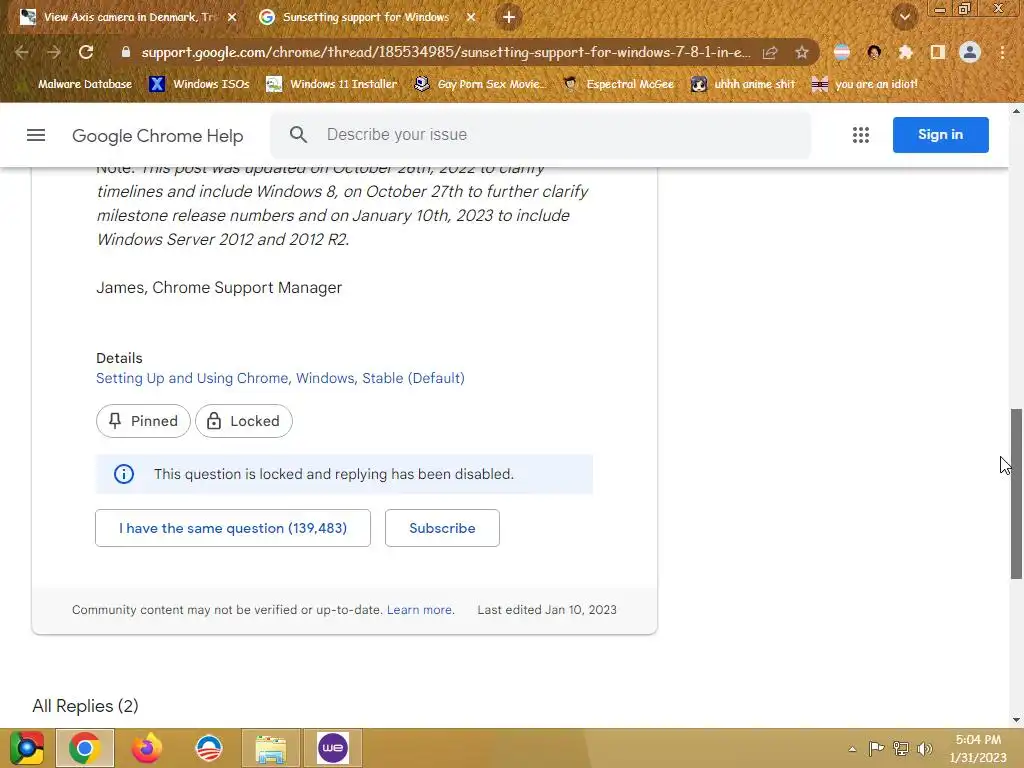This screenshot has height=768, width=1024.
Task: Subscribe to this thread
Action: tap(442, 528)
